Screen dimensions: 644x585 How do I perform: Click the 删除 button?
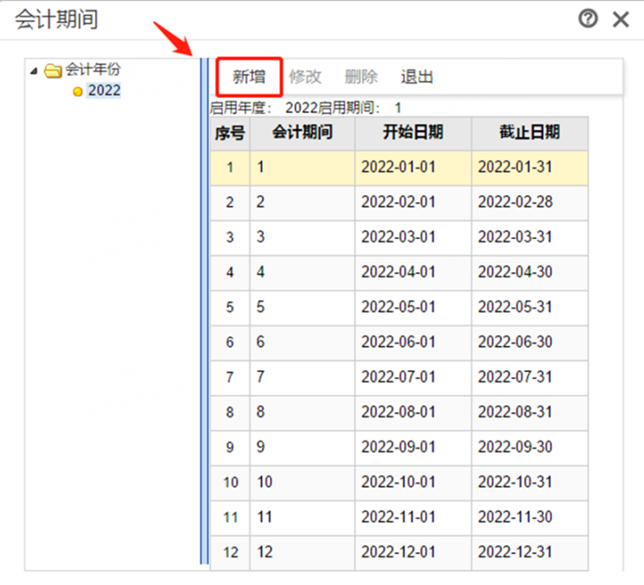(x=361, y=77)
